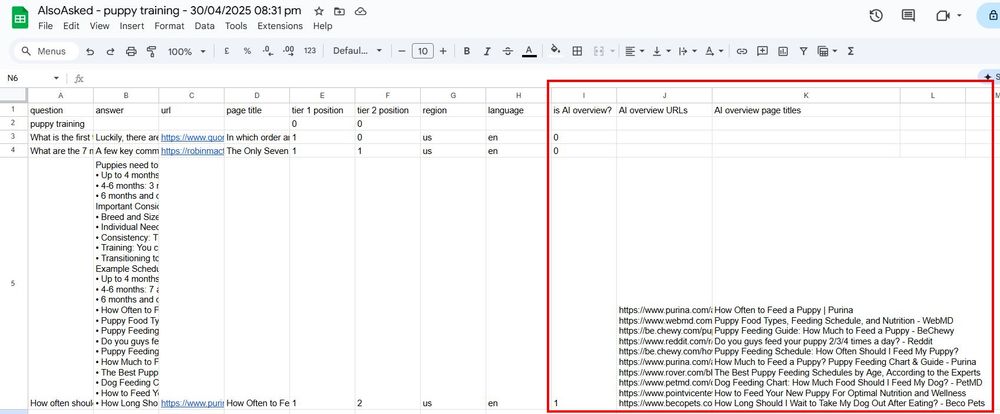The height and width of the screenshot is (414, 1000).
Task: Undo the last action
Action: tap(90, 51)
